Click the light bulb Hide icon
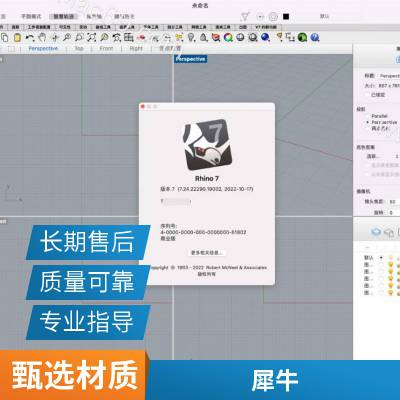400x400 pixels. coord(191,37)
